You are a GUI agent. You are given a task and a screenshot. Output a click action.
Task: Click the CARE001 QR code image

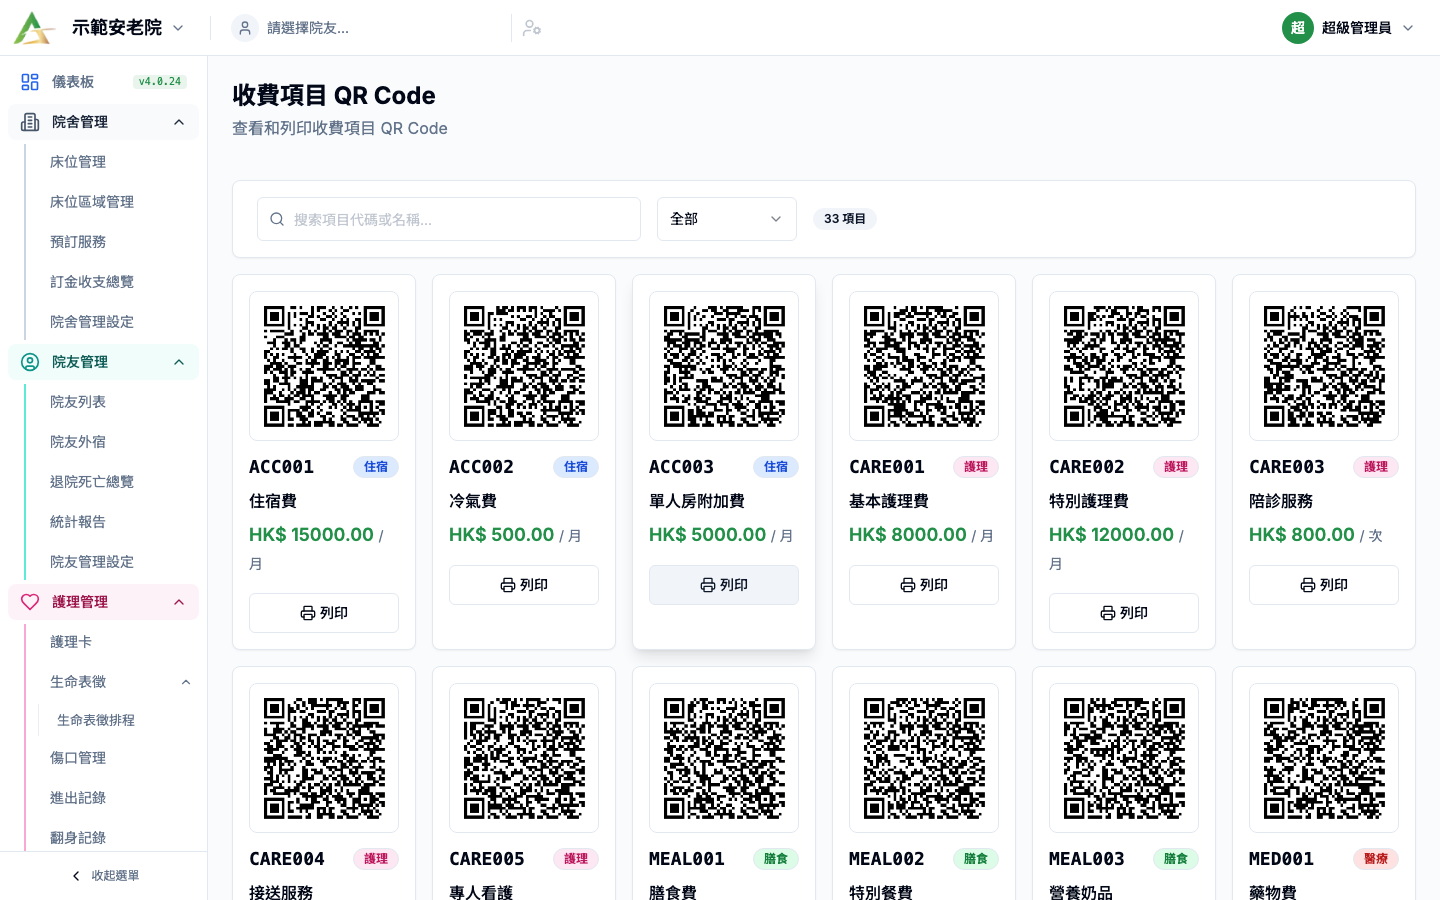pyautogui.click(x=924, y=366)
